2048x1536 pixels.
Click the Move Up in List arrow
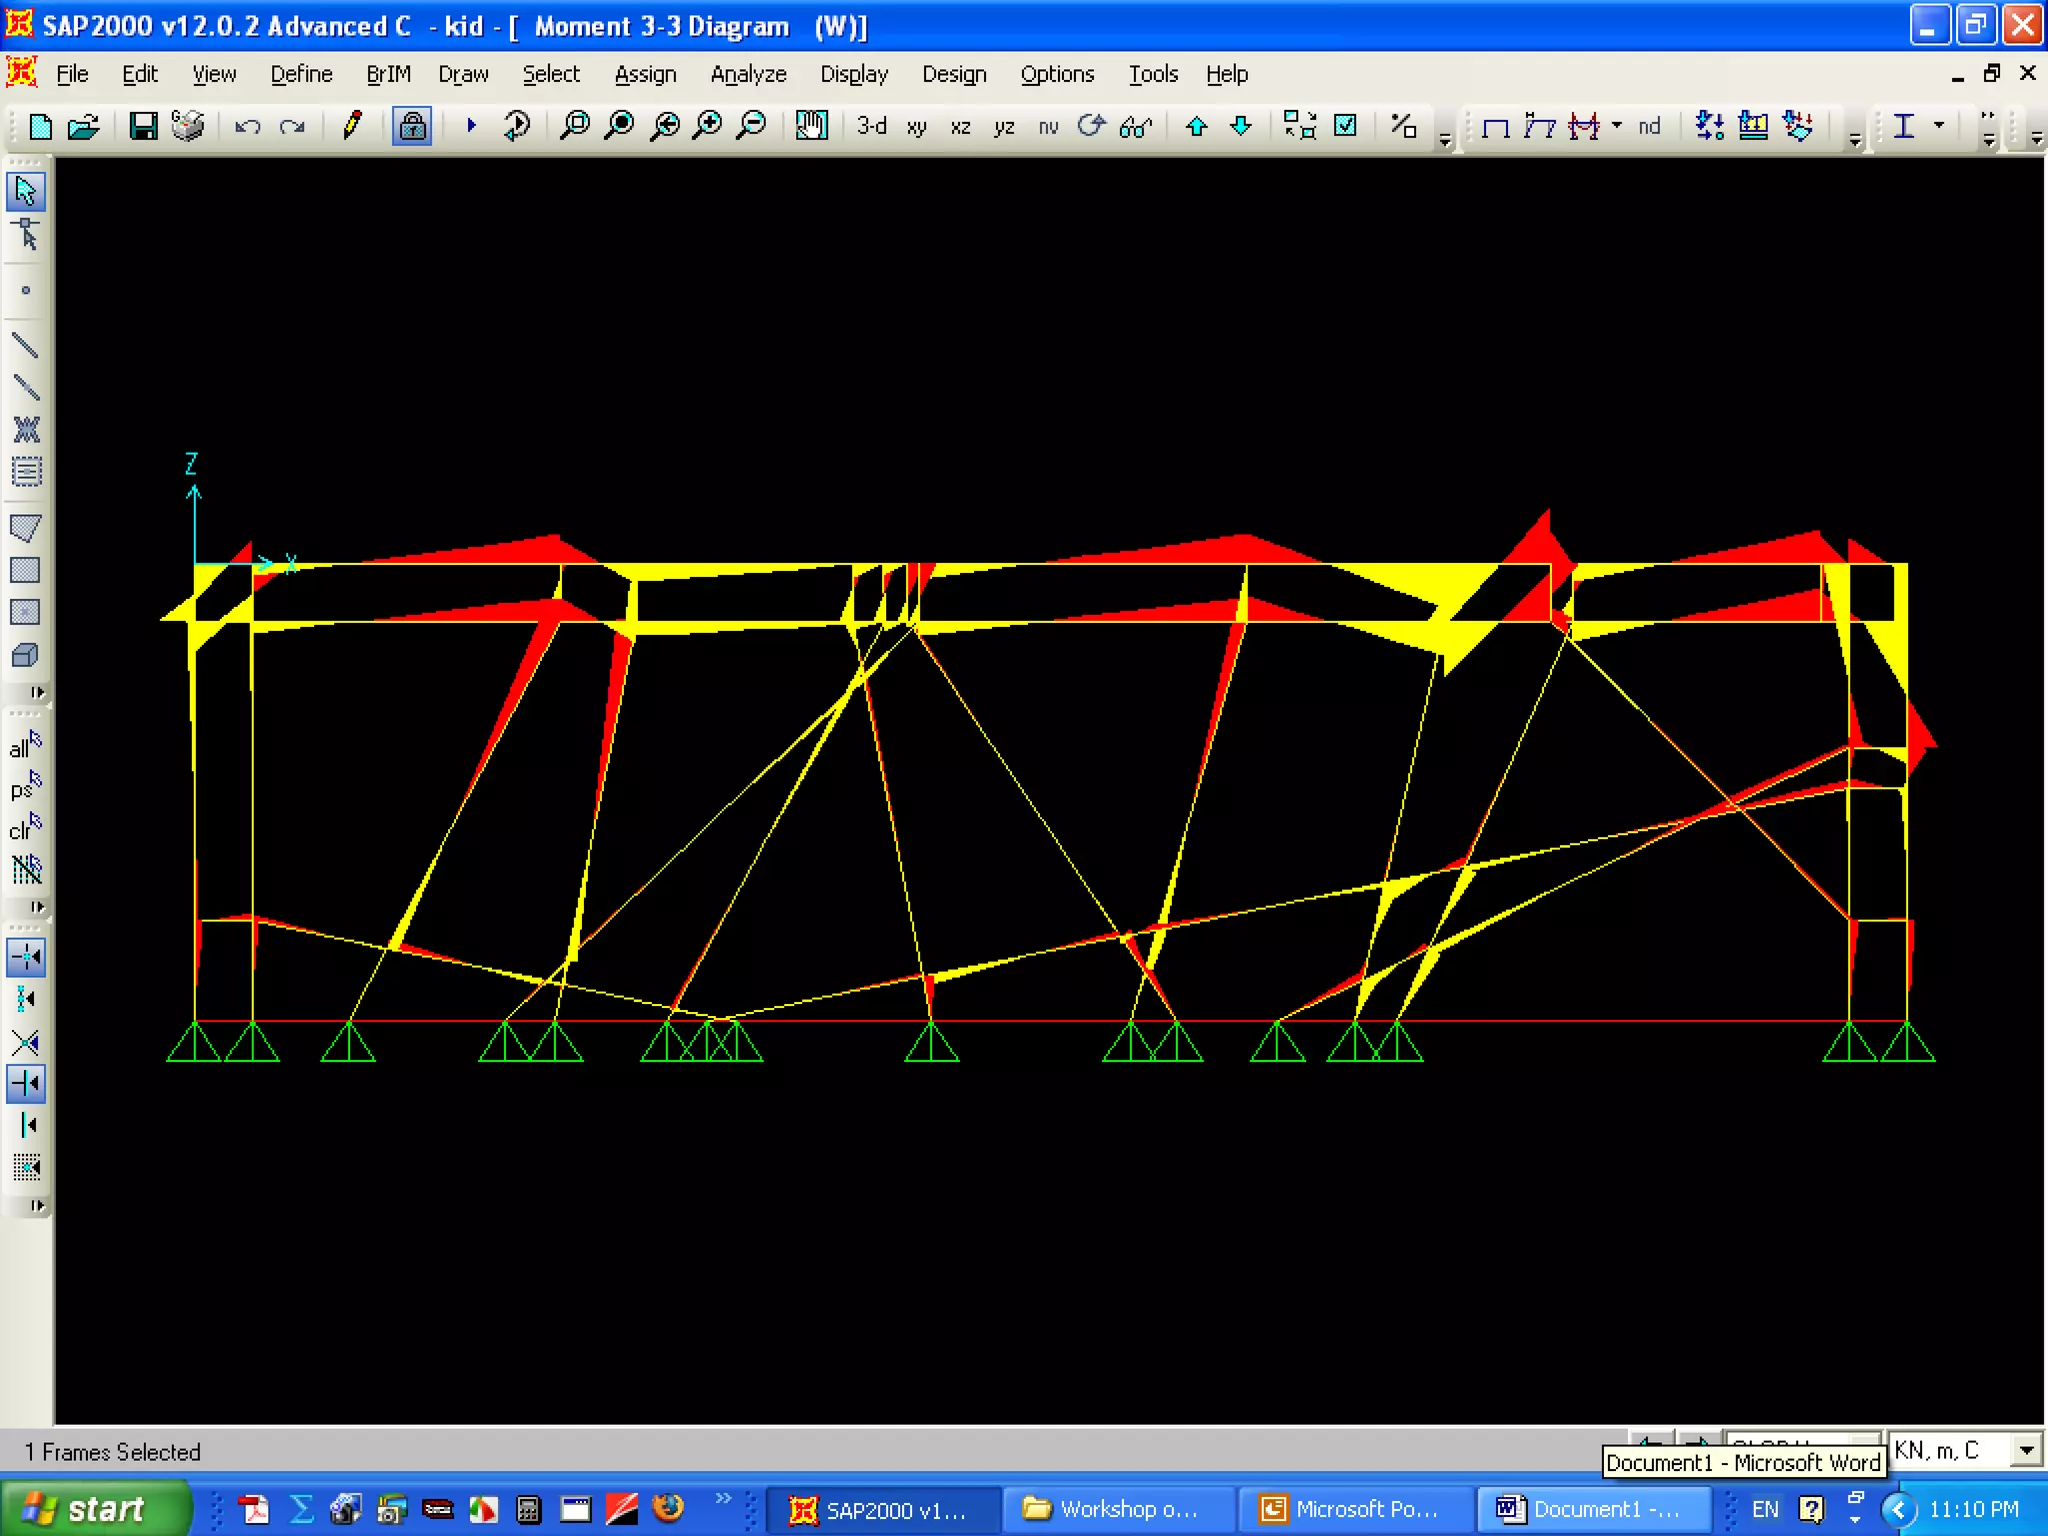[x=1196, y=126]
